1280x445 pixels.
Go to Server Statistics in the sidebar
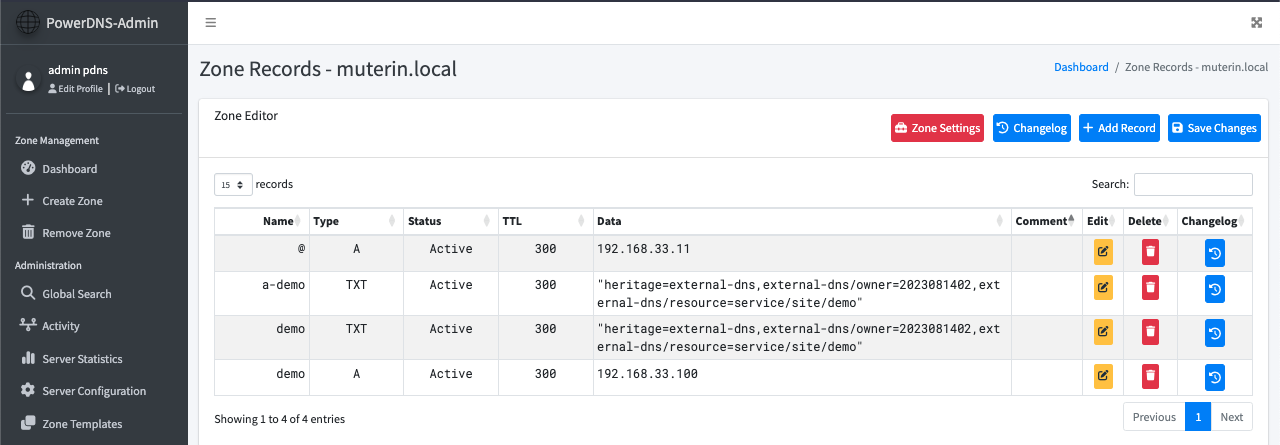pos(82,359)
